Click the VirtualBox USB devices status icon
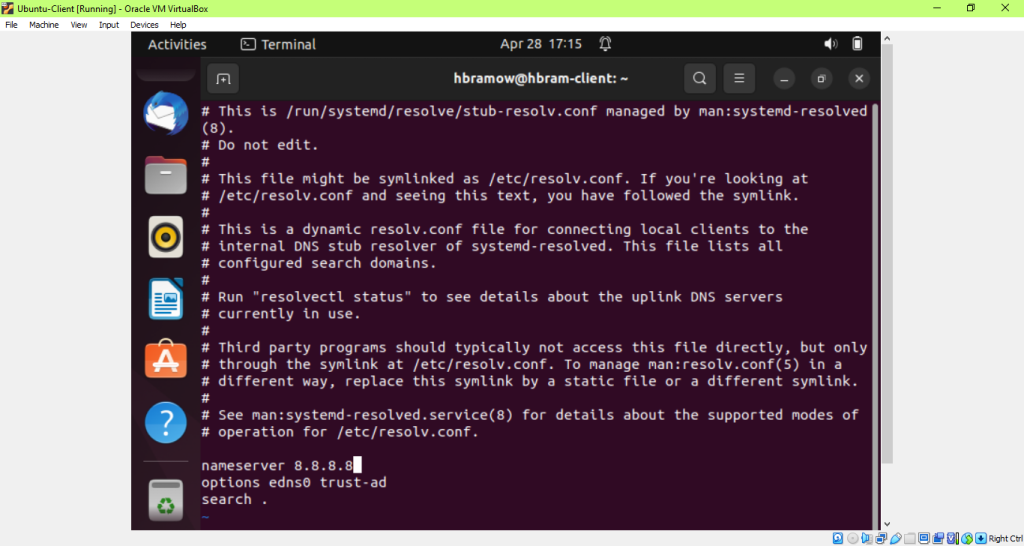The height and width of the screenshot is (546, 1024). pyautogui.click(x=895, y=539)
